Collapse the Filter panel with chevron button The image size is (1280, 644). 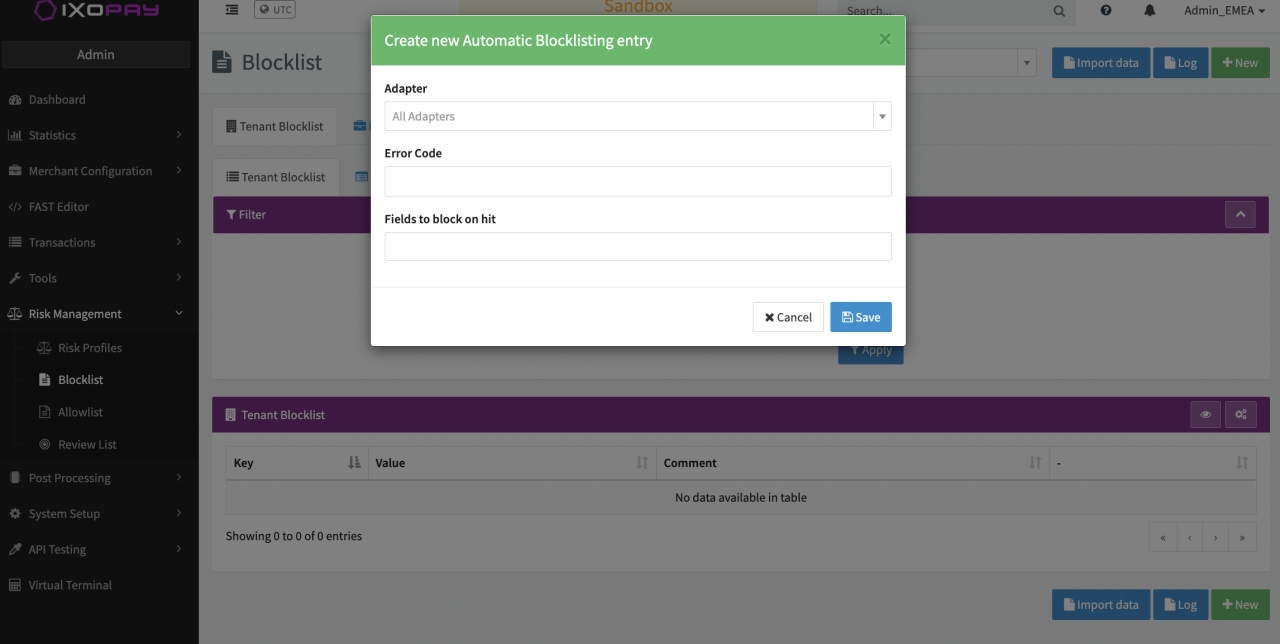(x=1240, y=214)
